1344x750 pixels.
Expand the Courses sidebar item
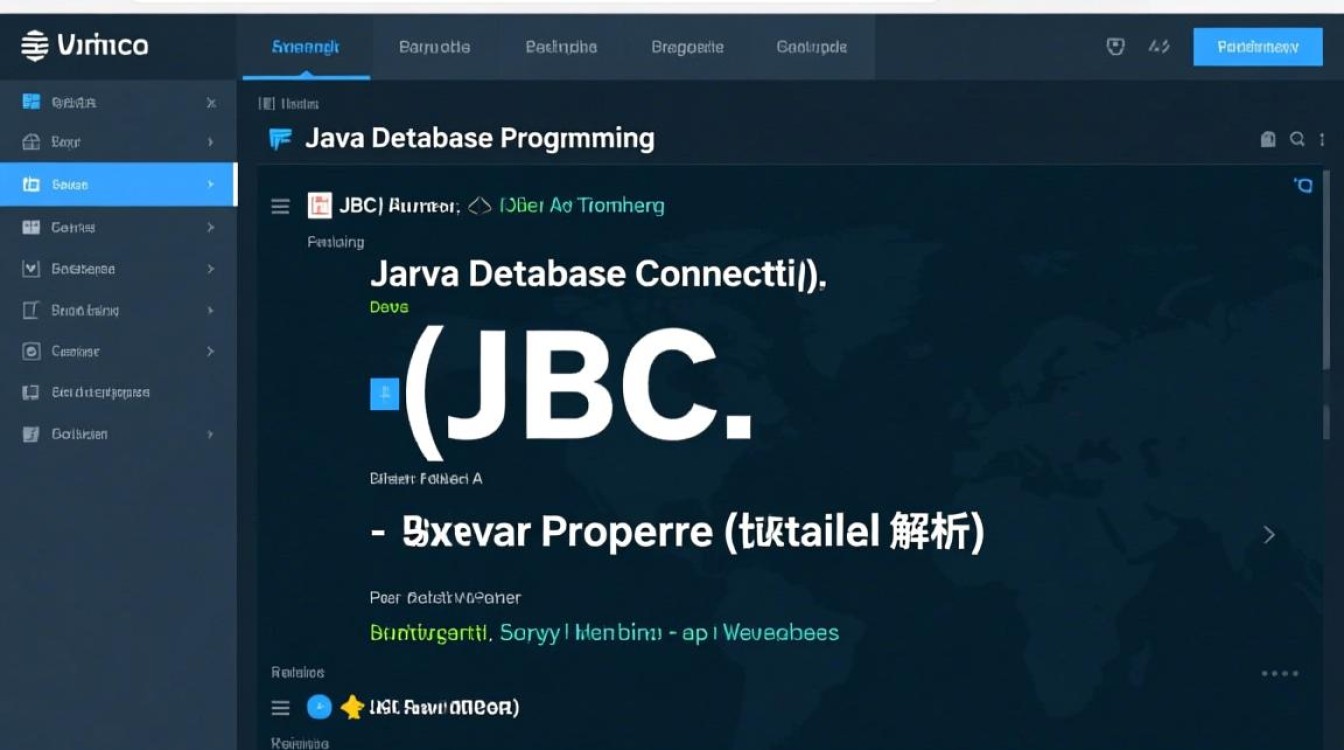pyautogui.click(x=210, y=227)
